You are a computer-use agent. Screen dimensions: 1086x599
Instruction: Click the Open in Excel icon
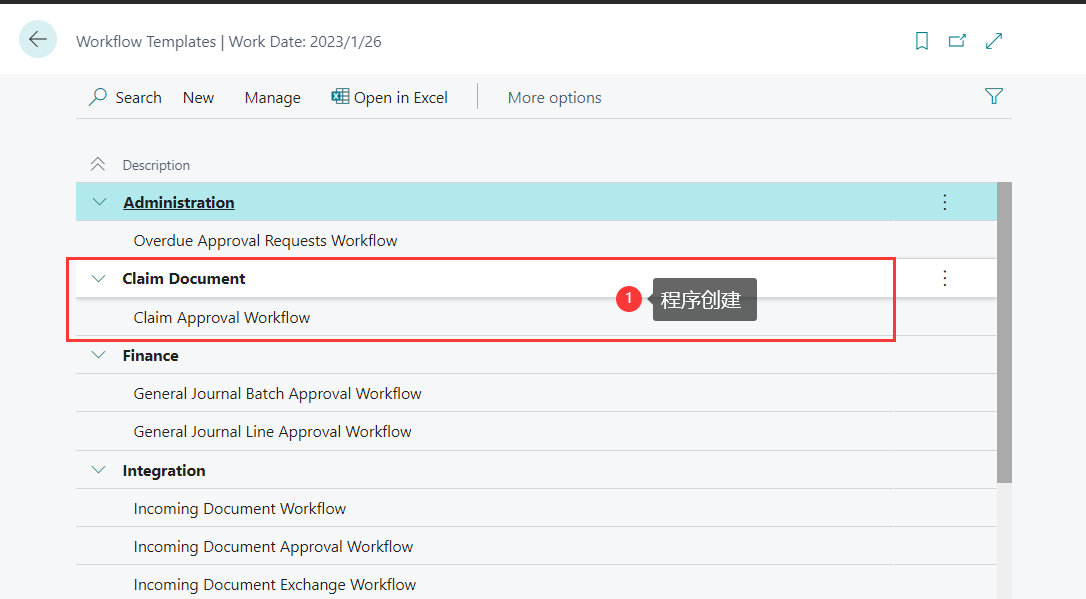340,97
